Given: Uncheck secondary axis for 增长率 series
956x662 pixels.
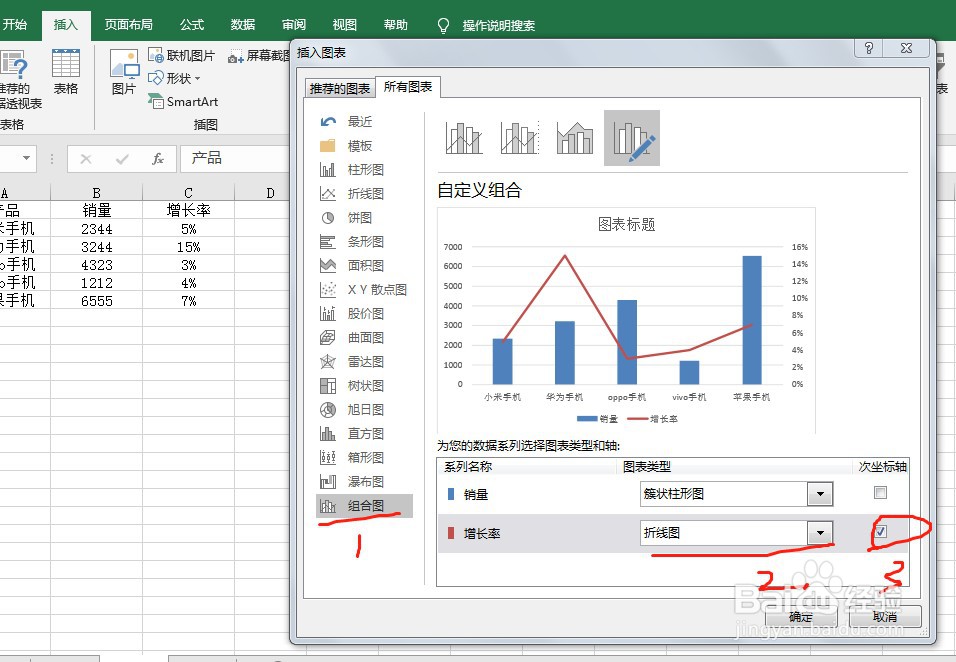Looking at the screenshot, I should (880, 532).
